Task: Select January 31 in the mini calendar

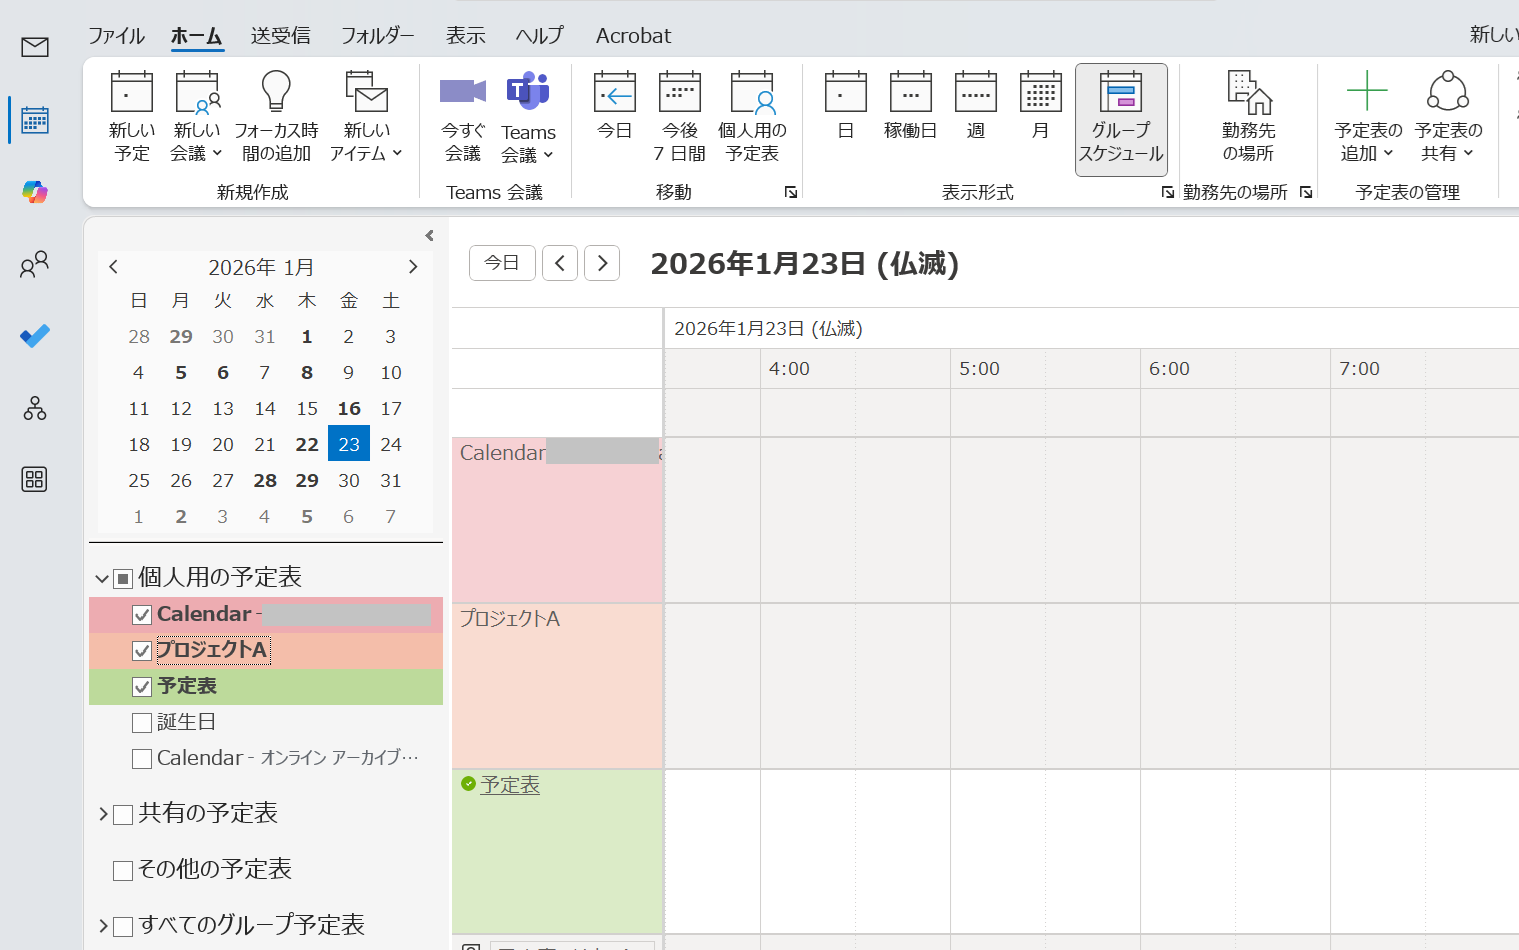Action: 390,480
